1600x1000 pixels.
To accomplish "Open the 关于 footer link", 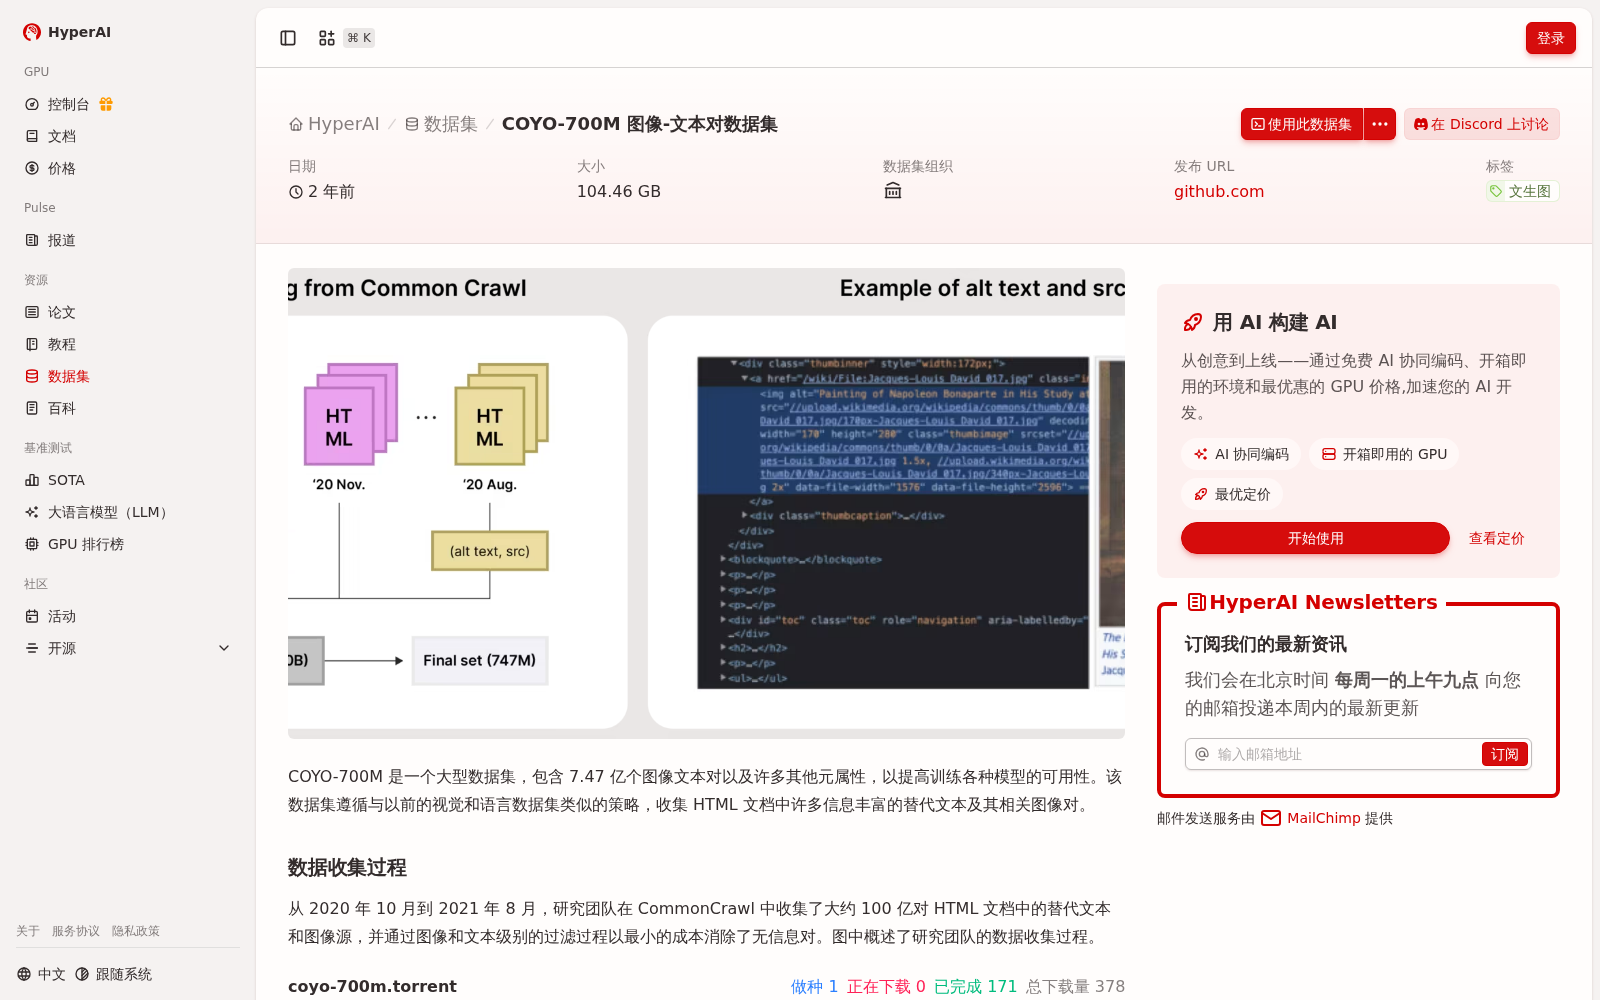I will point(28,931).
